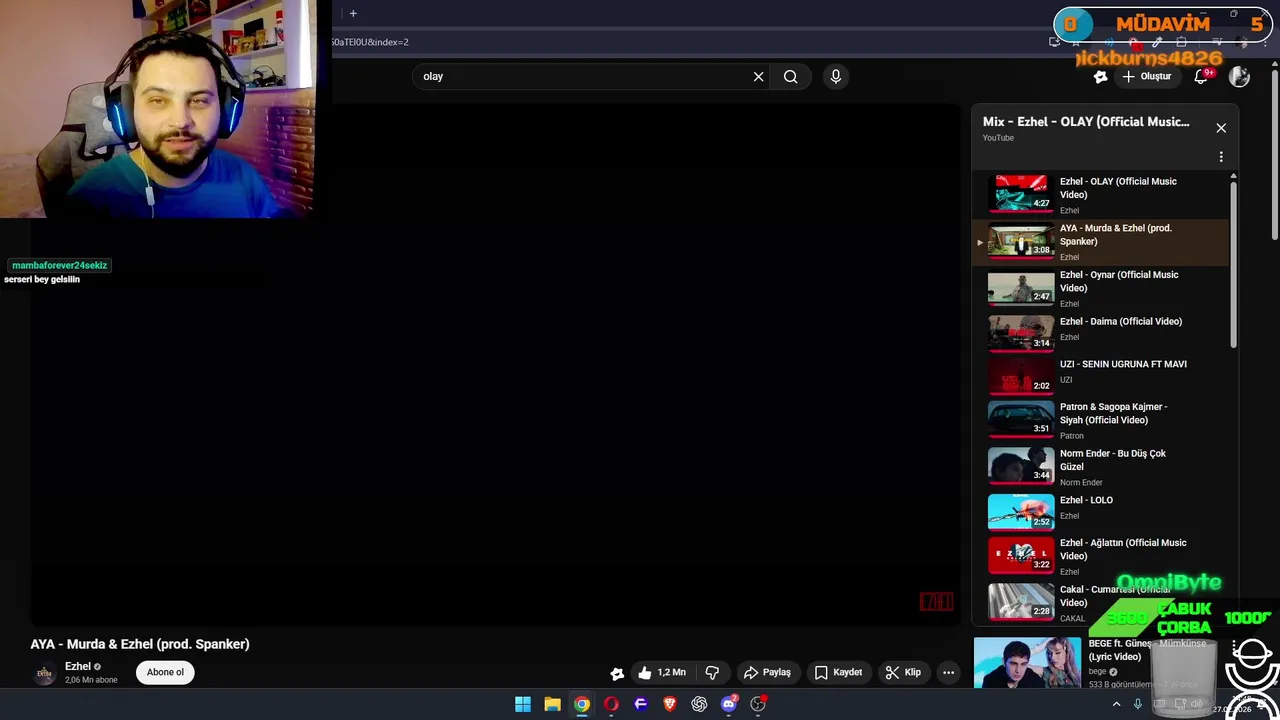The height and width of the screenshot is (720, 1280).
Task: Open the YouTube notifications bell
Action: point(1202,76)
